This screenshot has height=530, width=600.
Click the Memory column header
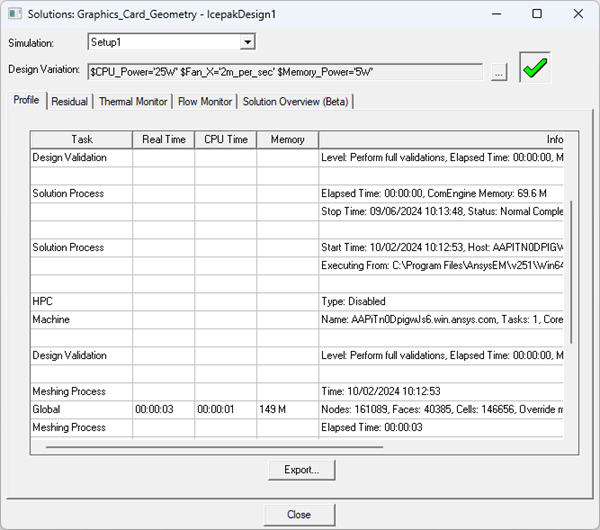[x=287, y=139]
